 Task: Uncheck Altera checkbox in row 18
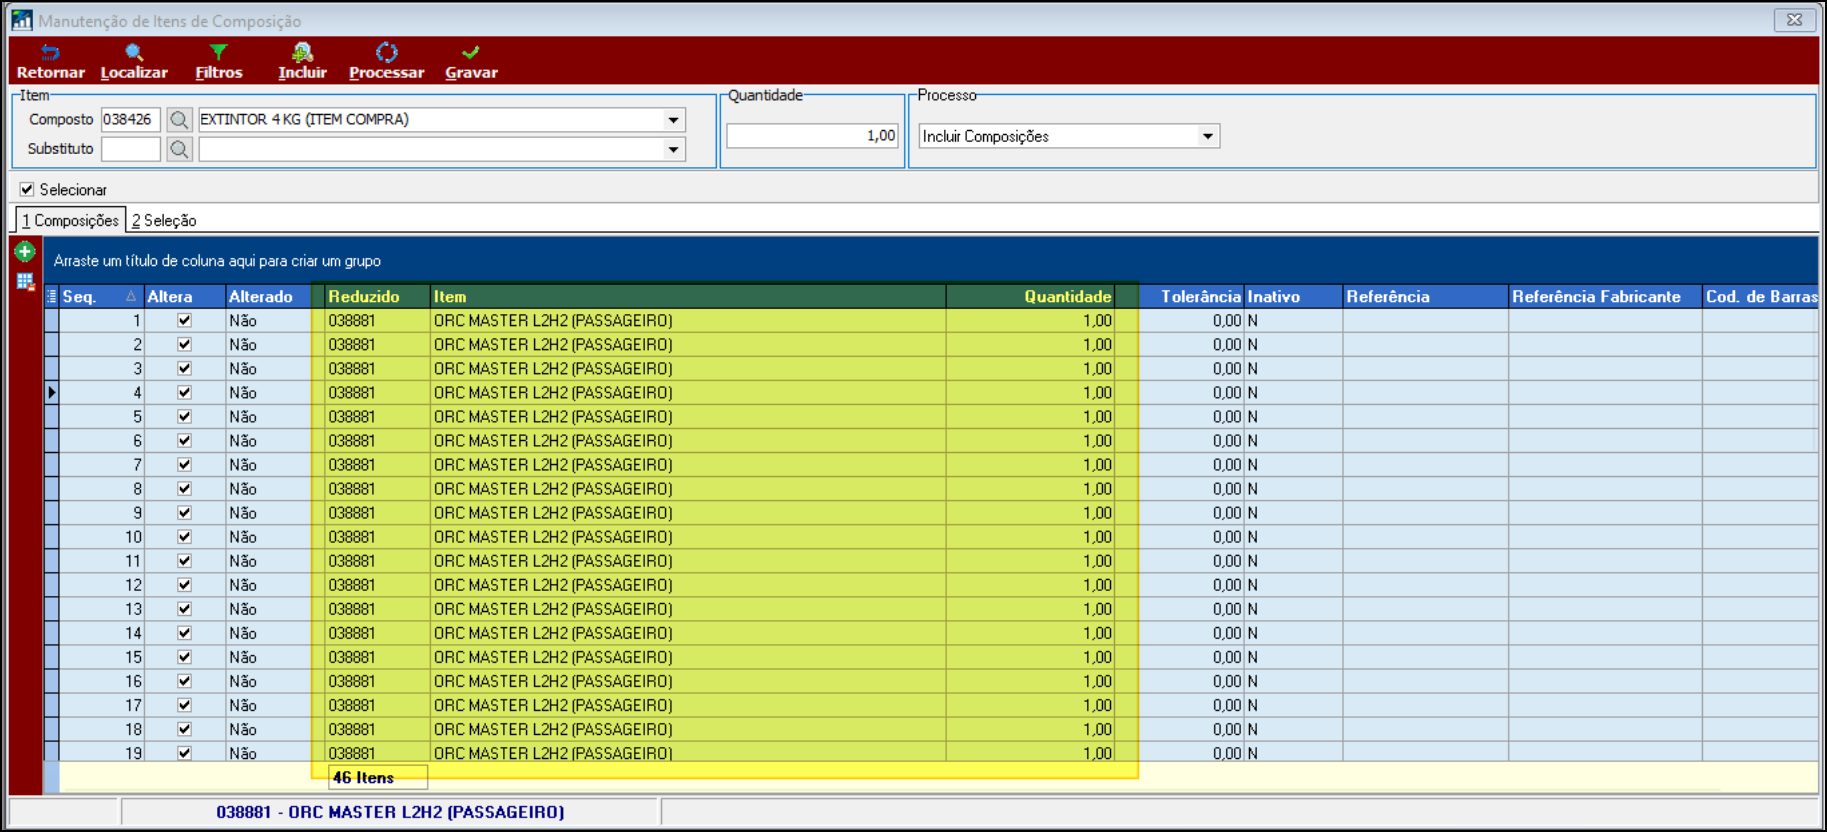(184, 729)
